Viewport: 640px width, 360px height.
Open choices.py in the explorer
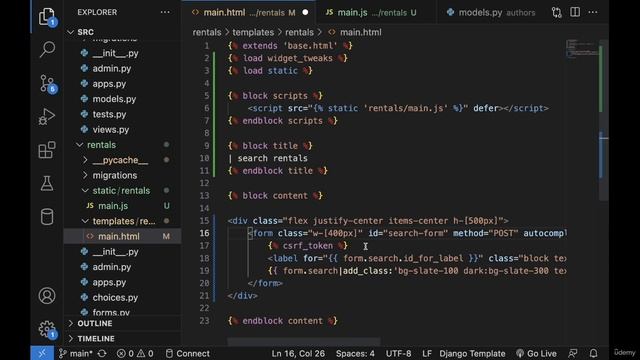tap(122, 298)
